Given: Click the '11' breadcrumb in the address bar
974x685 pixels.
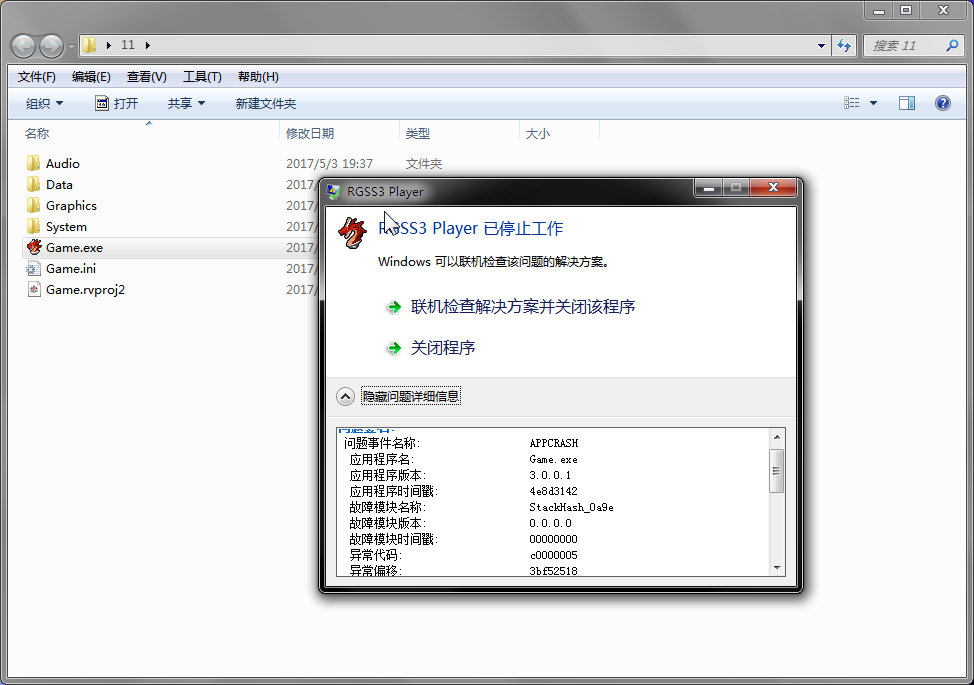Looking at the screenshot, I should pos(127,45).
